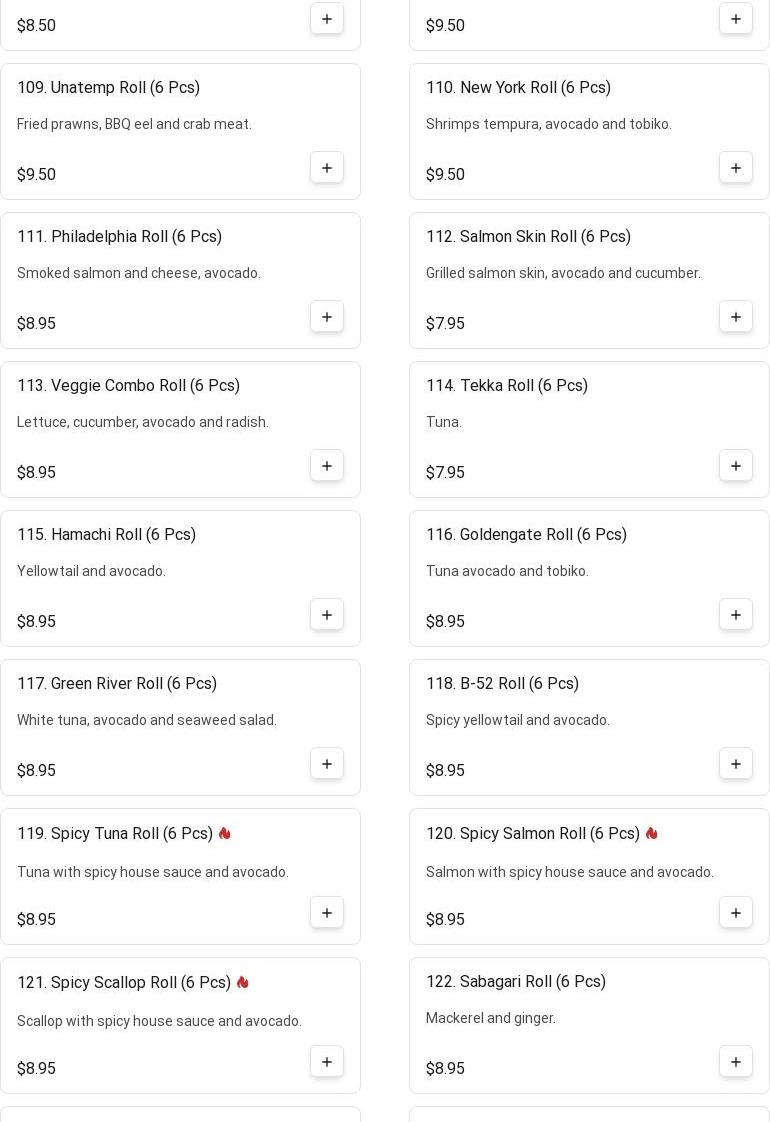Add Tekka Roll to cart
Viewport: 770px width, 1122px height.
(736, 466)
